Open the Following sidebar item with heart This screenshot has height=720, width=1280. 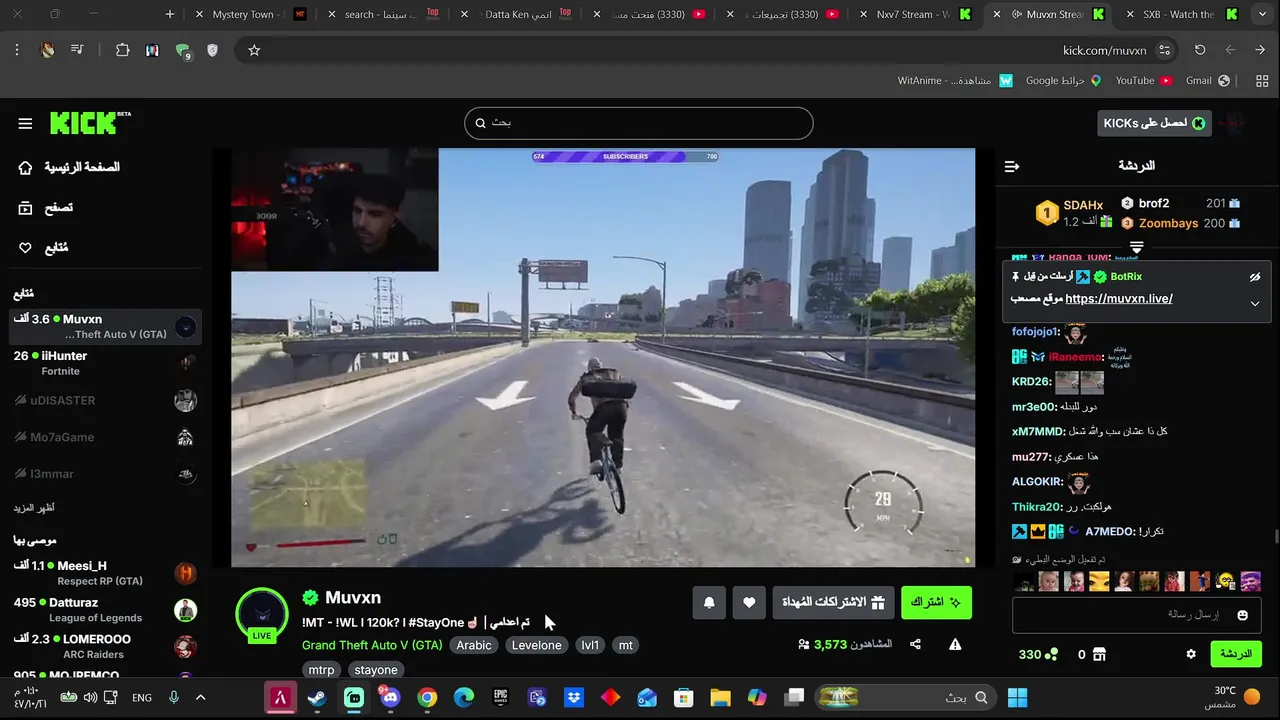(44, 247)
